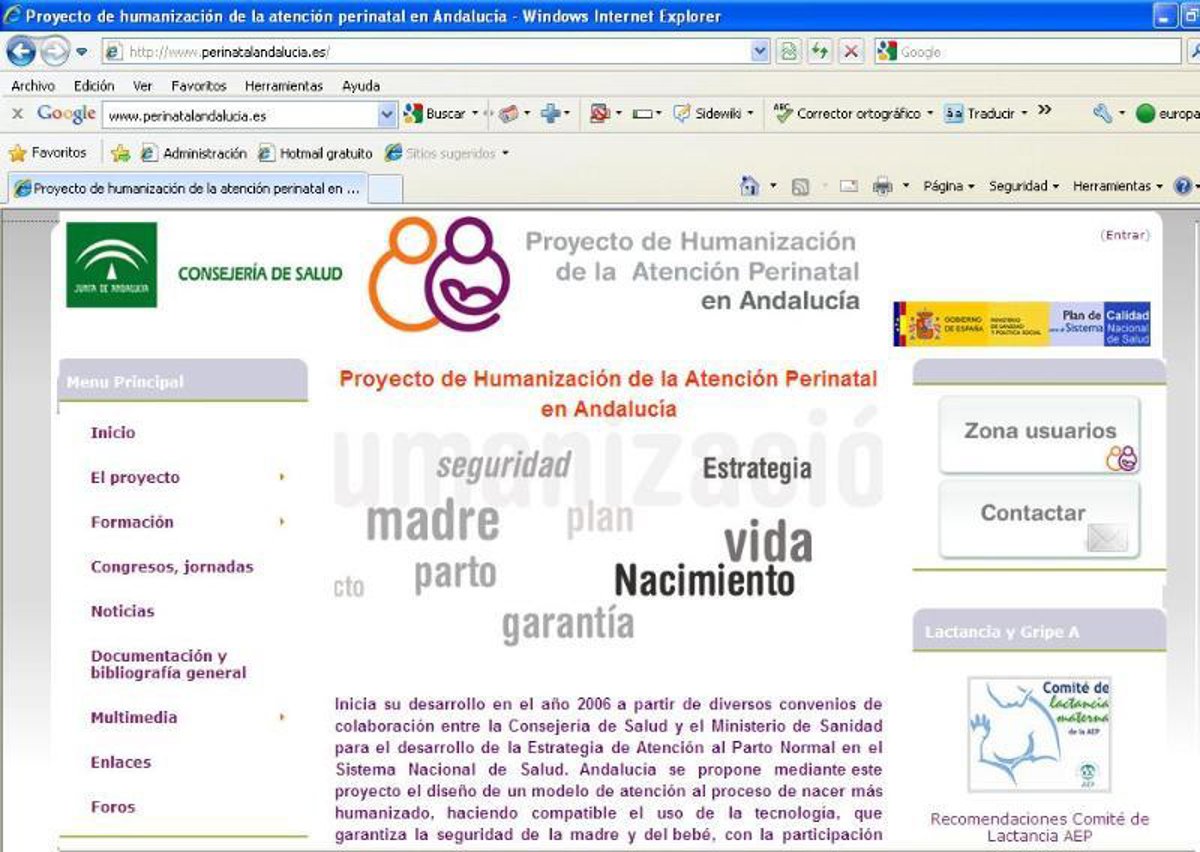The image size is (1200, 852).
Task: Click the browser Back arrow button
Action: pyautogui.click(x=21, y=51)
